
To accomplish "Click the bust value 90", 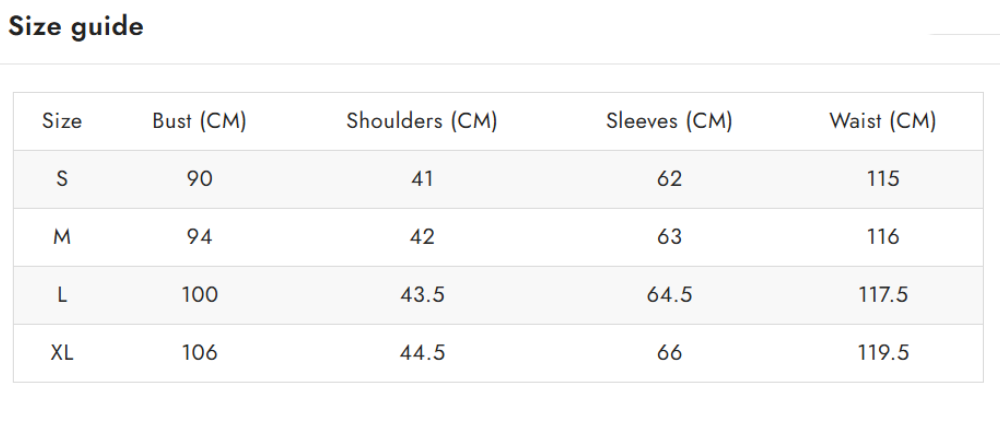I will pos(199,180).
